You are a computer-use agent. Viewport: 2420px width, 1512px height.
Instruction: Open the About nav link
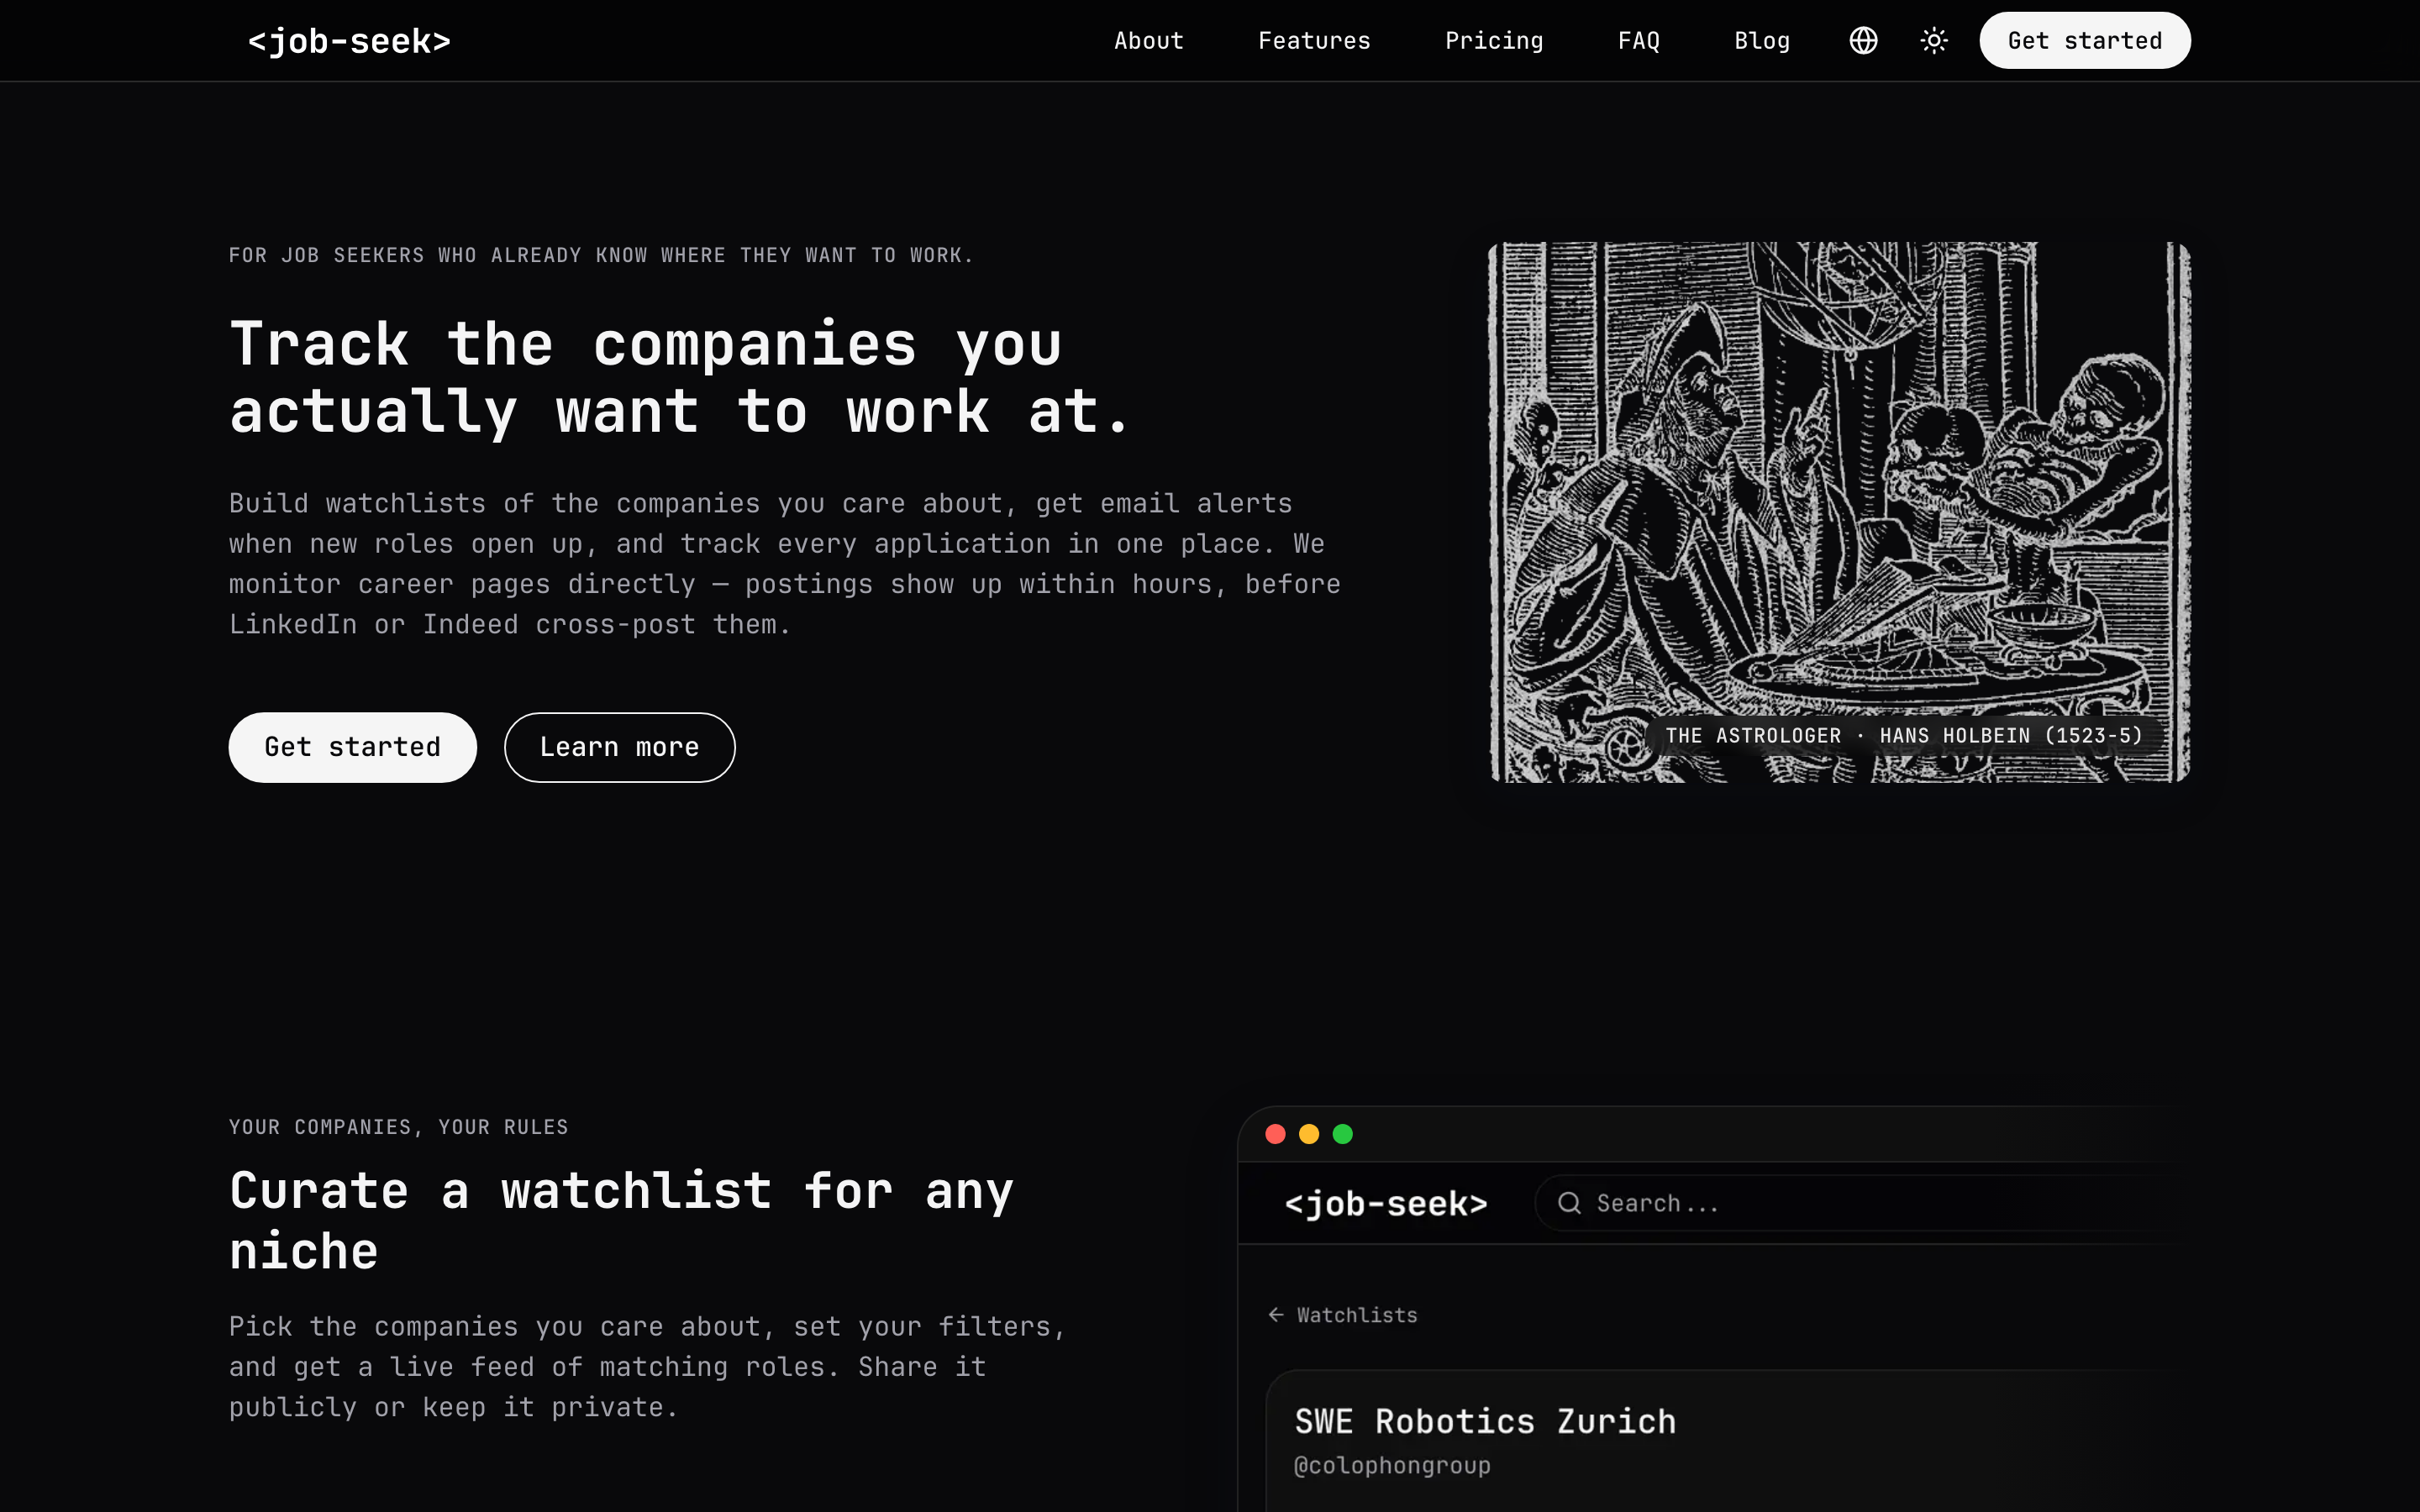(x=1148, y=41)
